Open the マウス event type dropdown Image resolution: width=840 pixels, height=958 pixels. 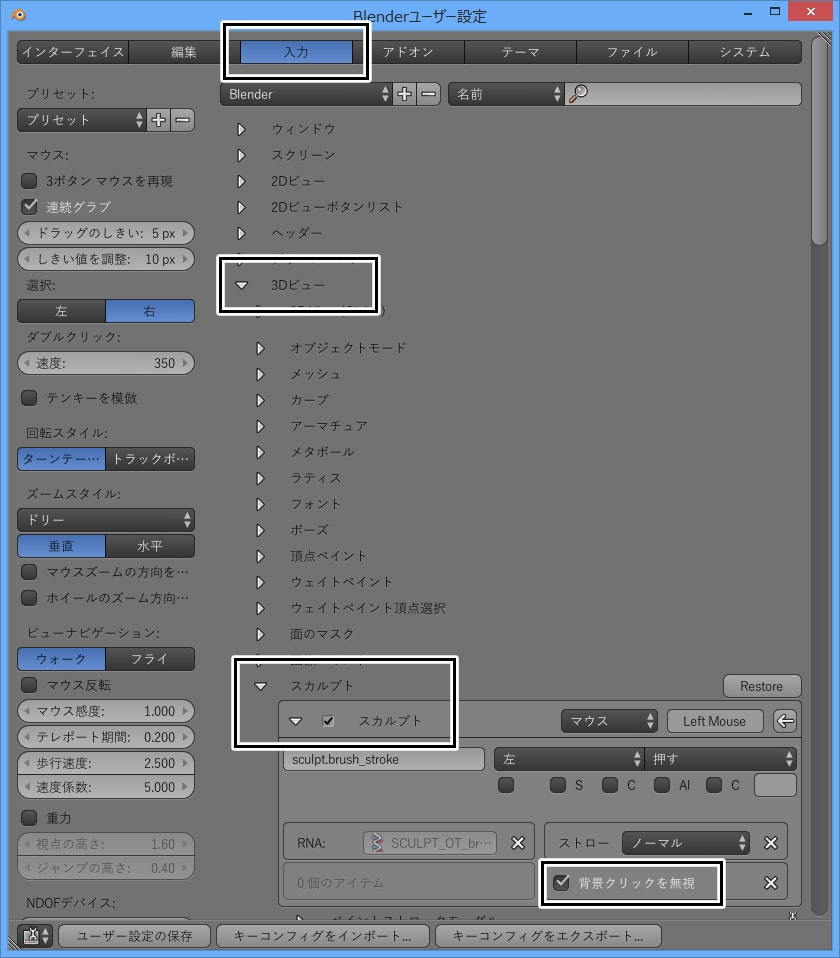(x=609, y=721)
